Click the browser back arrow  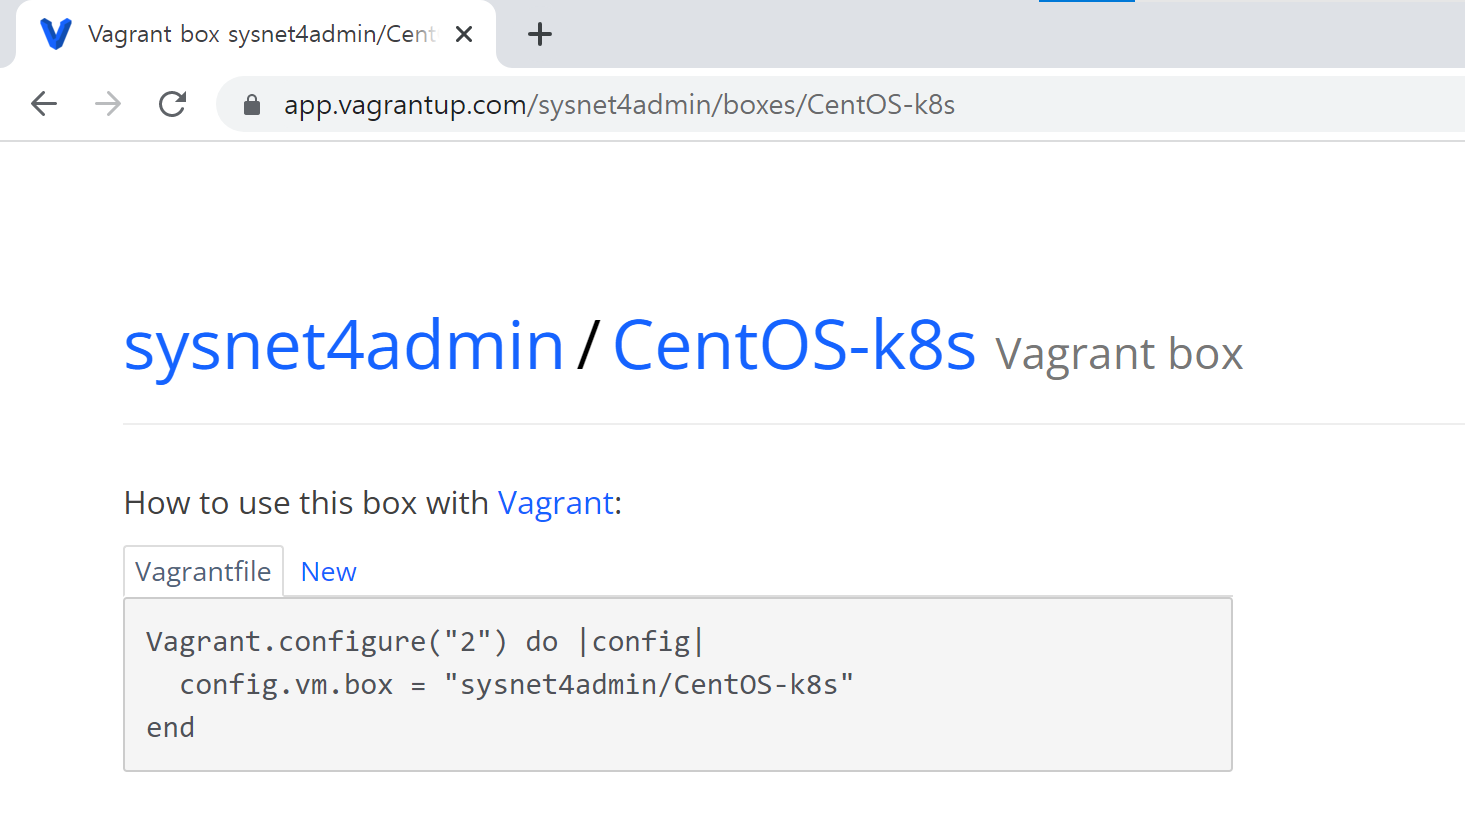pyautogui.click(x=44, y=104)
